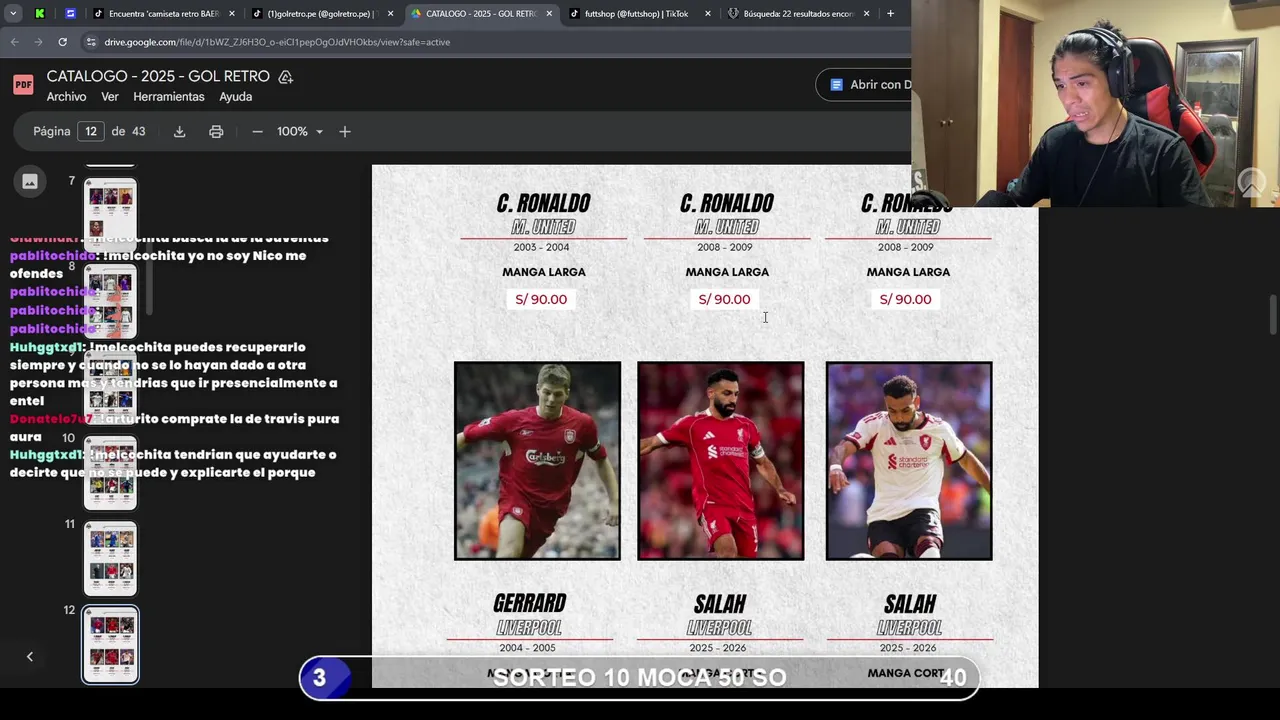The height and width of the screenshot is (720, 1280).
Task: Click the CATALOGO - 2025 - GOL RETRO title
Action: (x=158, y=76)
